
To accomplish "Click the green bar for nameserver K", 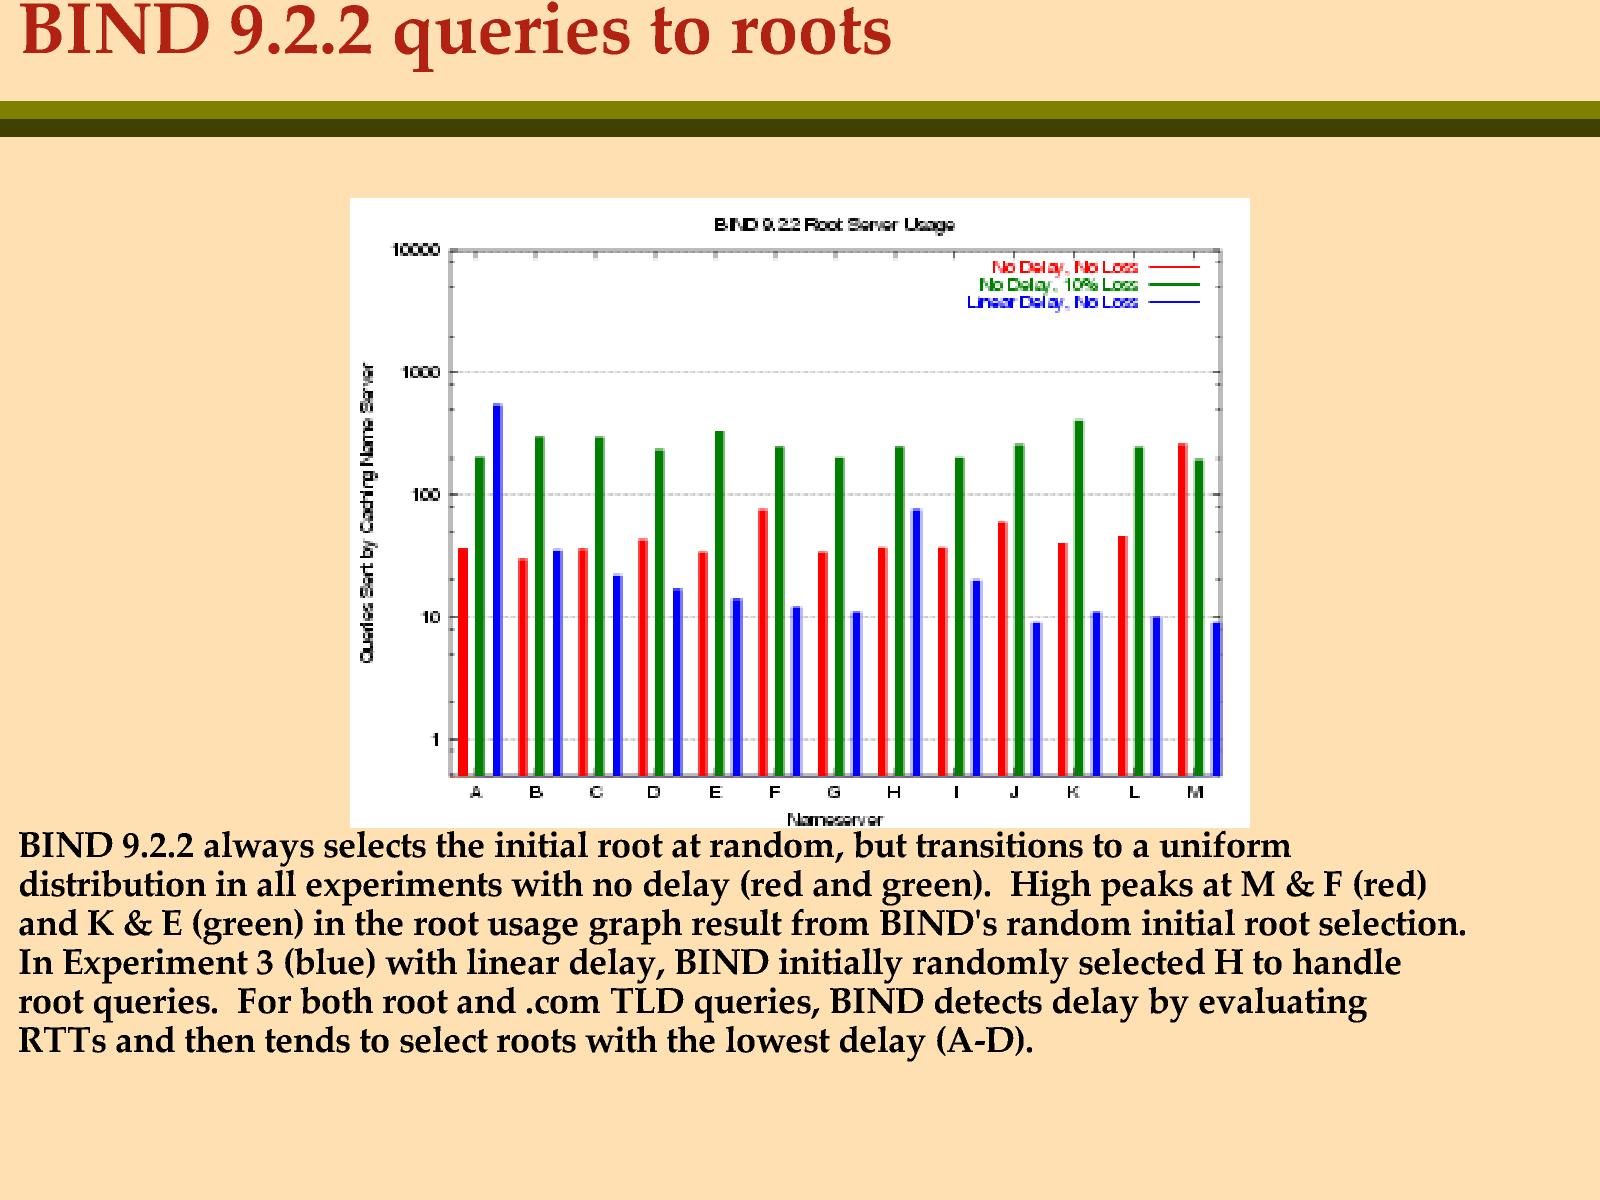I will pos(1078,598).
